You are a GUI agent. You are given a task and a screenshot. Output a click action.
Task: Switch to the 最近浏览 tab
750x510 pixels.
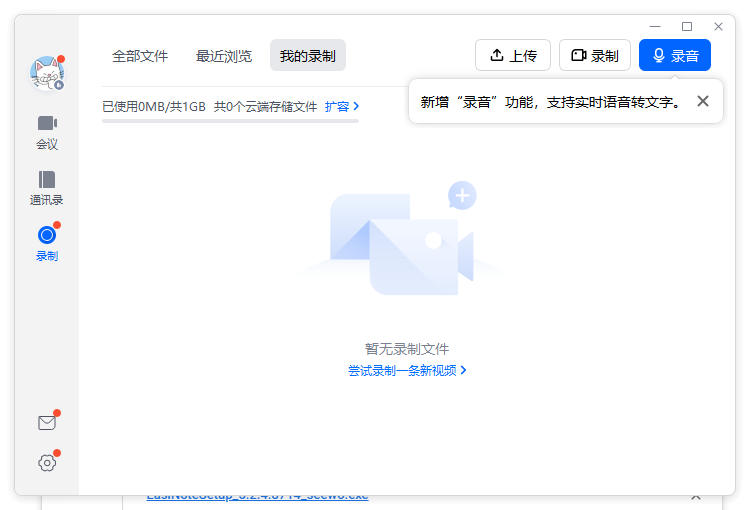224,56
